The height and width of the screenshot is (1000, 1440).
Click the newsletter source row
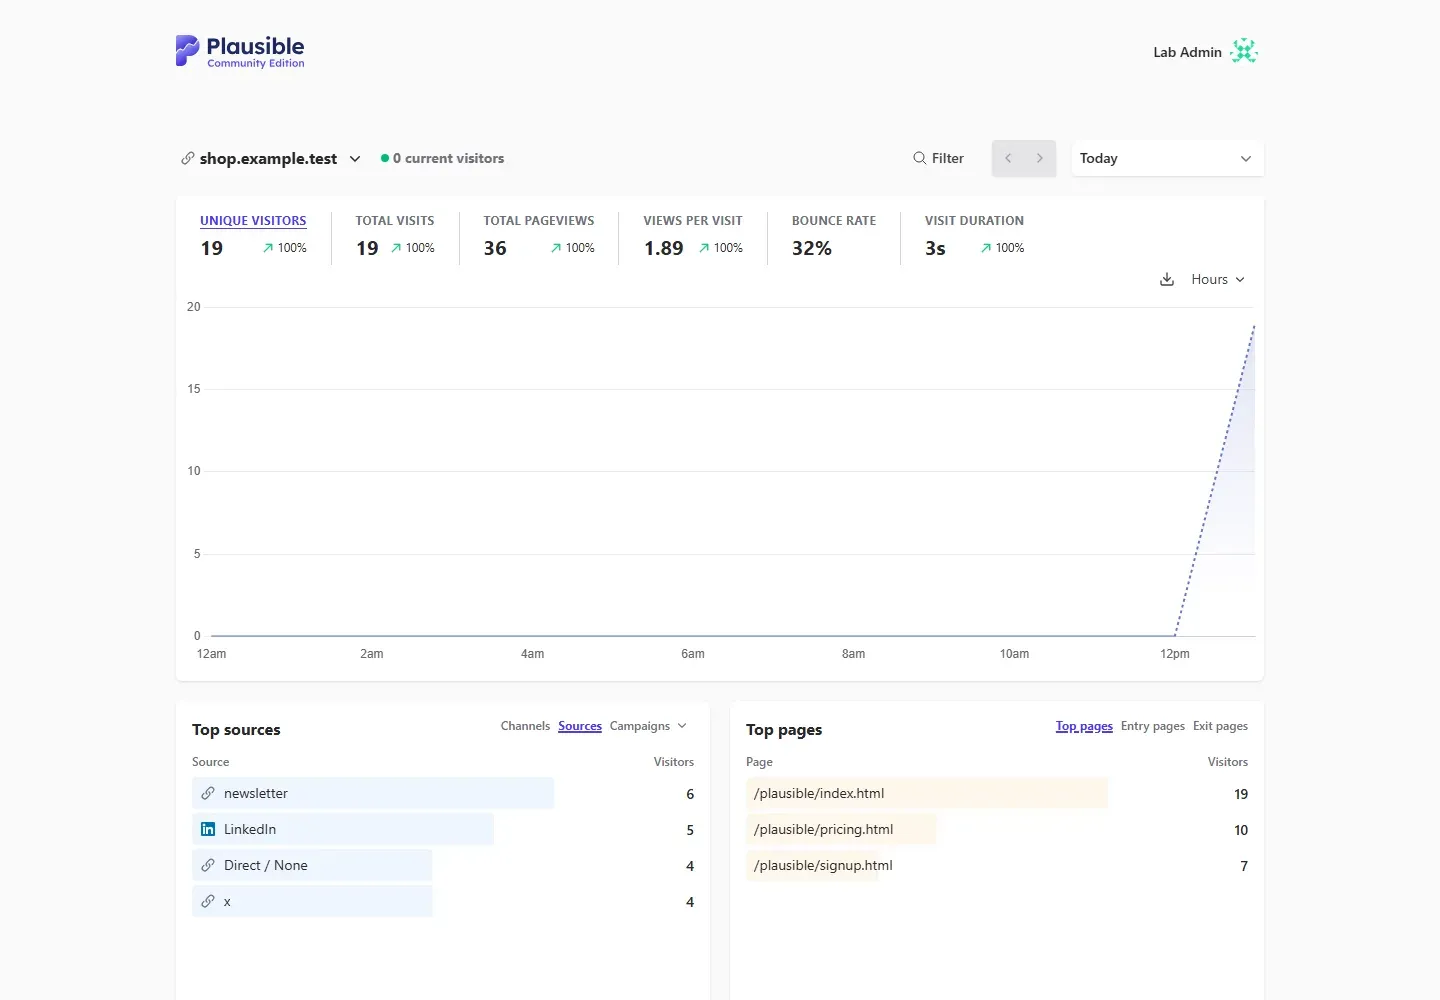click(x=443, y=793)
